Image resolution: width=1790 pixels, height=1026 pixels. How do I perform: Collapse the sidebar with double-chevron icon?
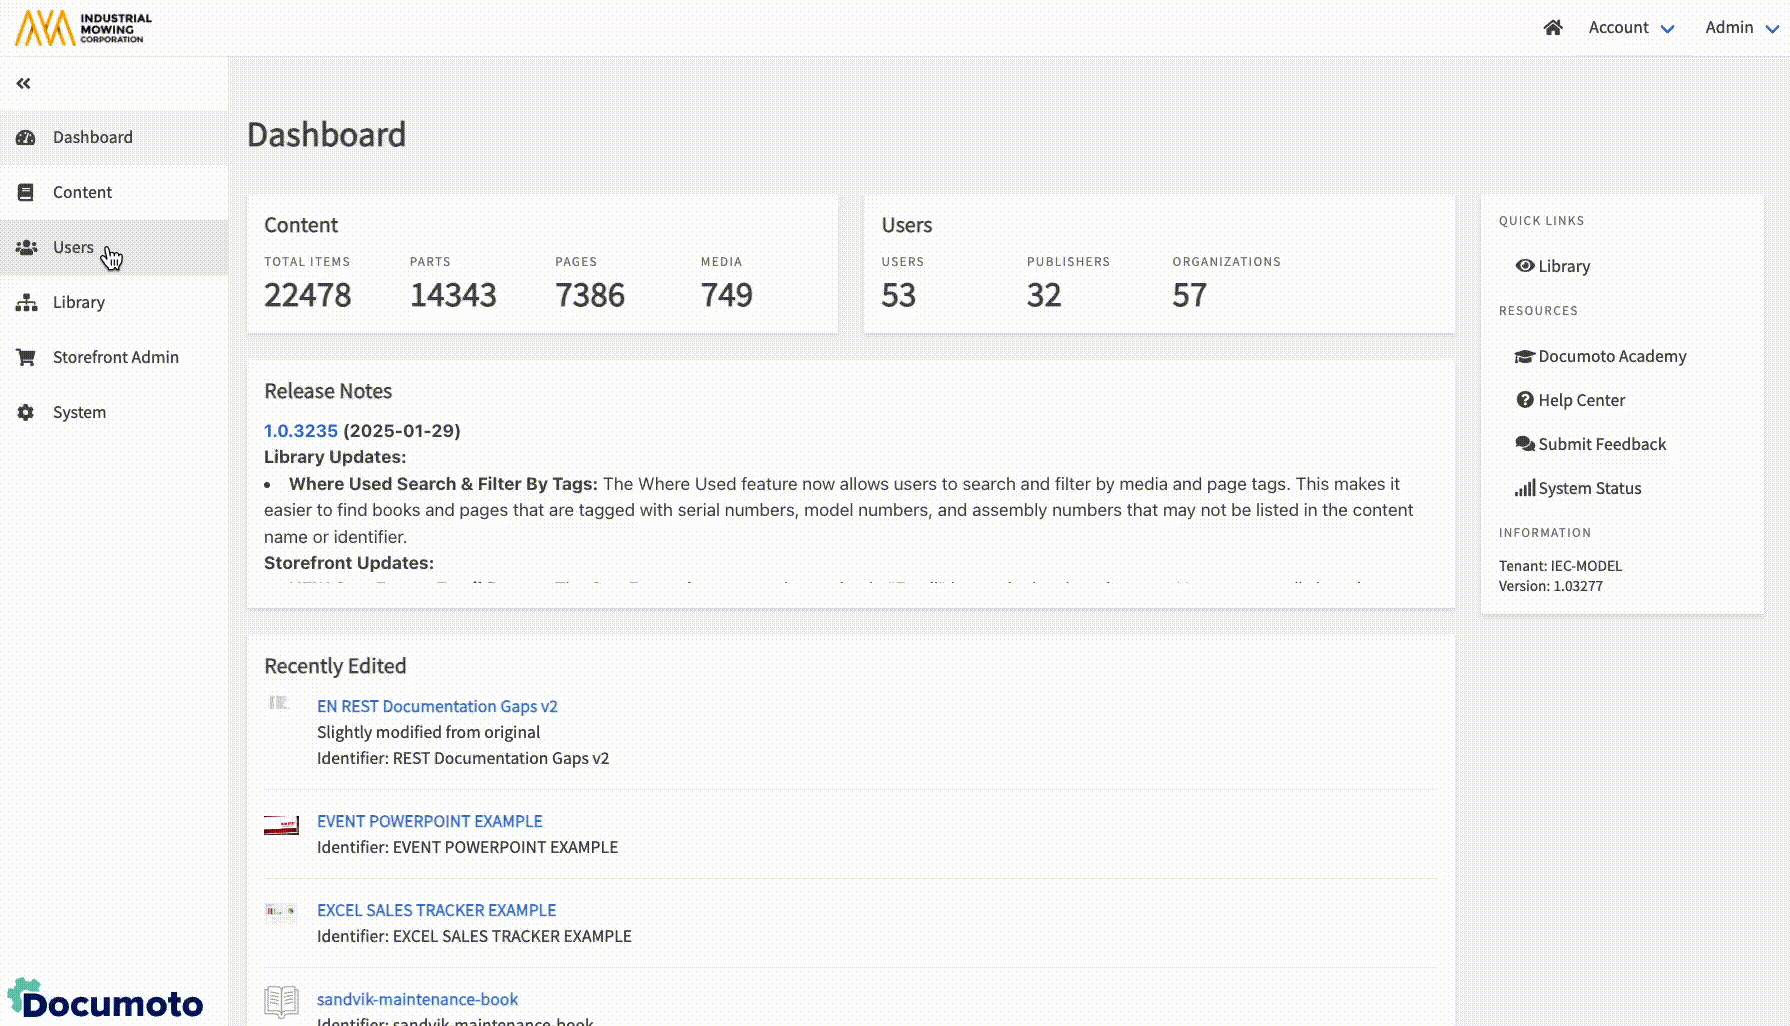pos(23,84)
